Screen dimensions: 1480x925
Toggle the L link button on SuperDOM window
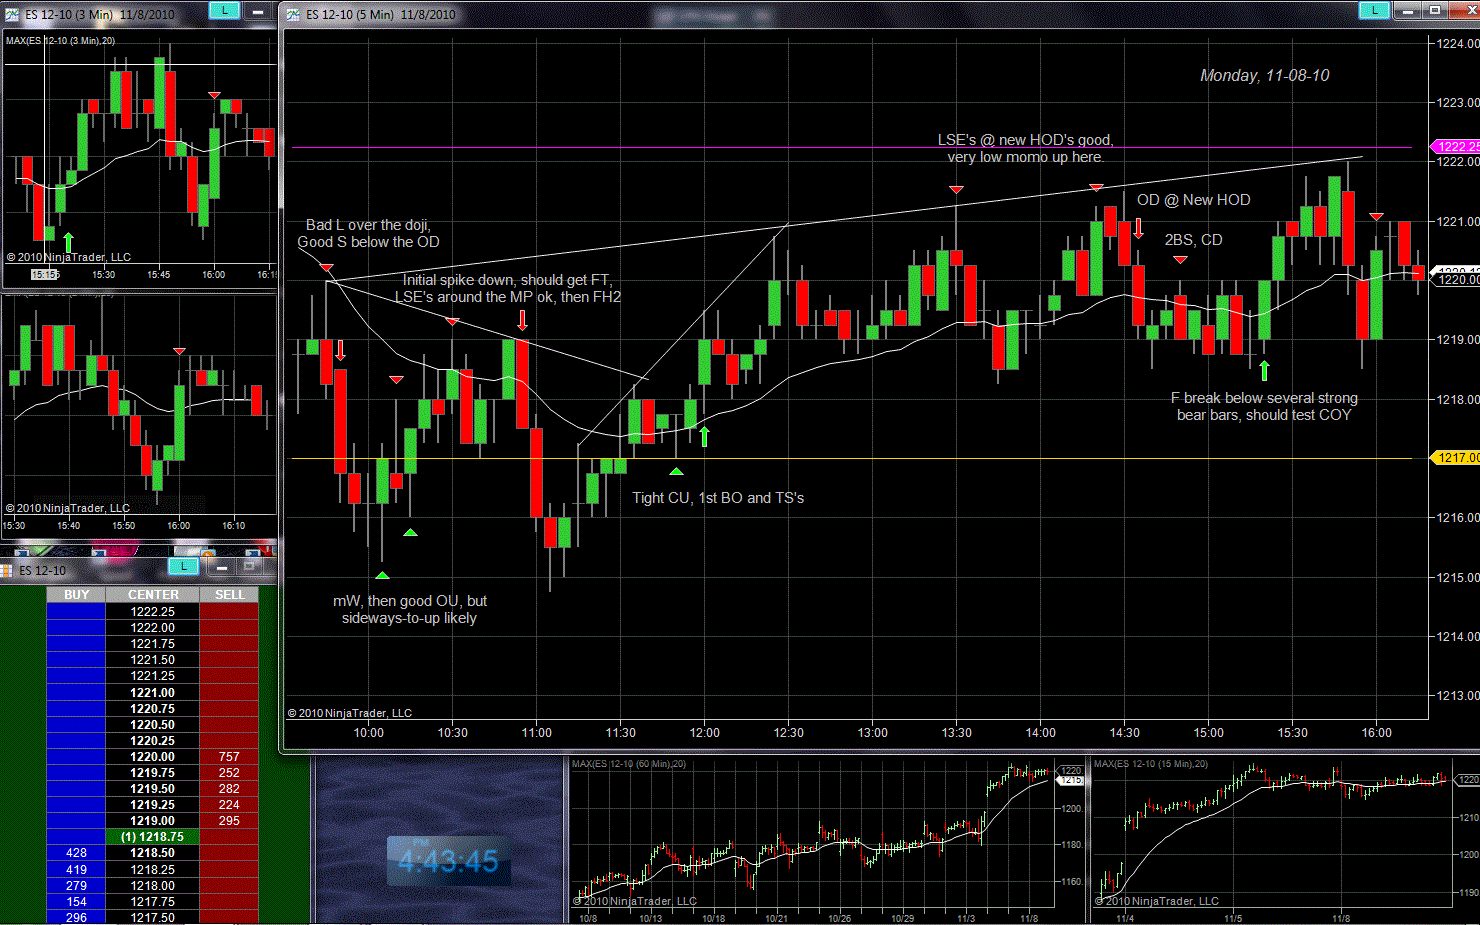point(183,567)
